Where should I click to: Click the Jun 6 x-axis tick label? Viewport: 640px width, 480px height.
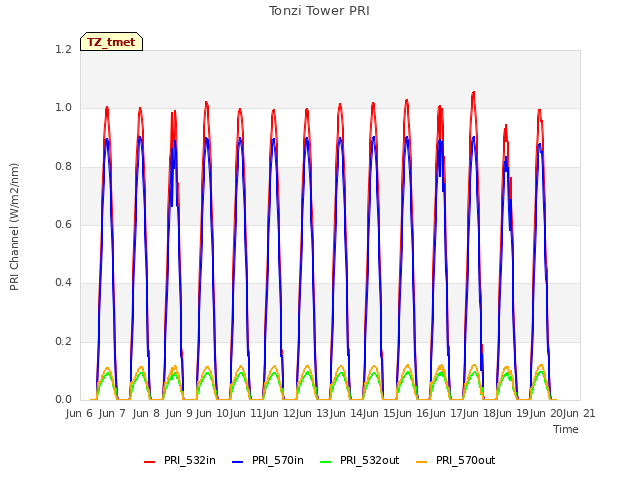pos(80,413)
